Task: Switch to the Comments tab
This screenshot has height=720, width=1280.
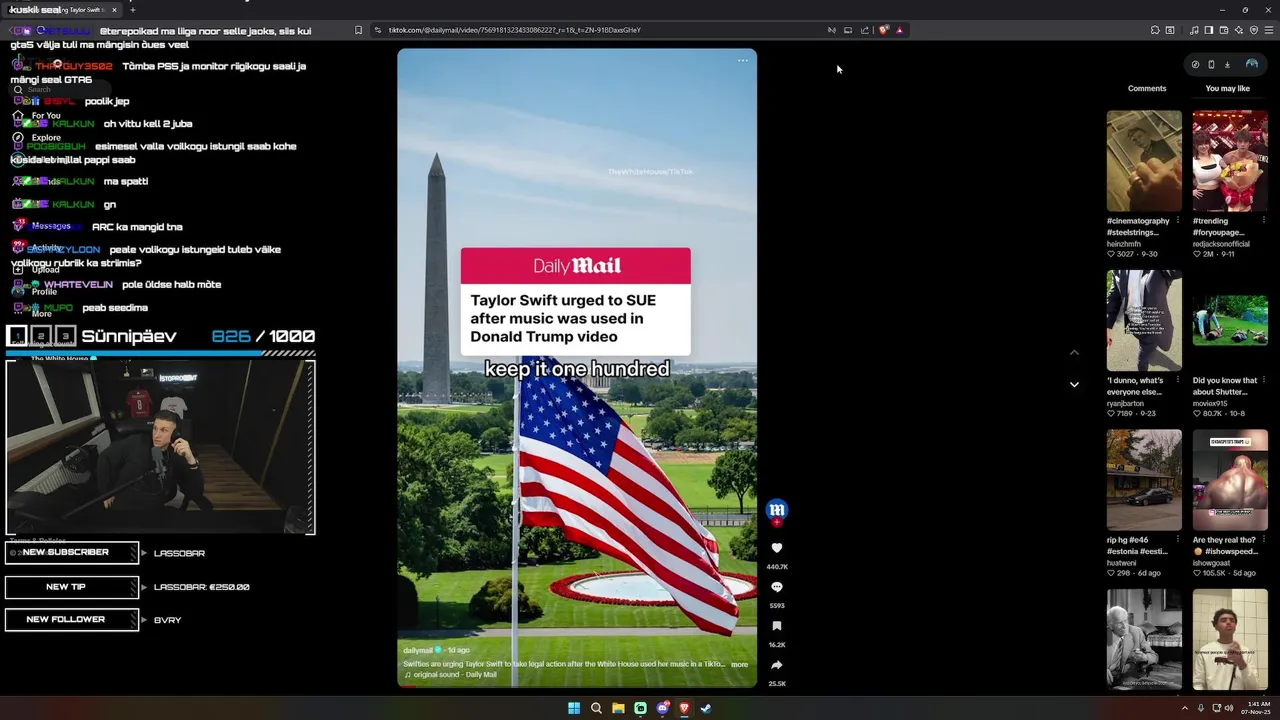Action: 1147,88
